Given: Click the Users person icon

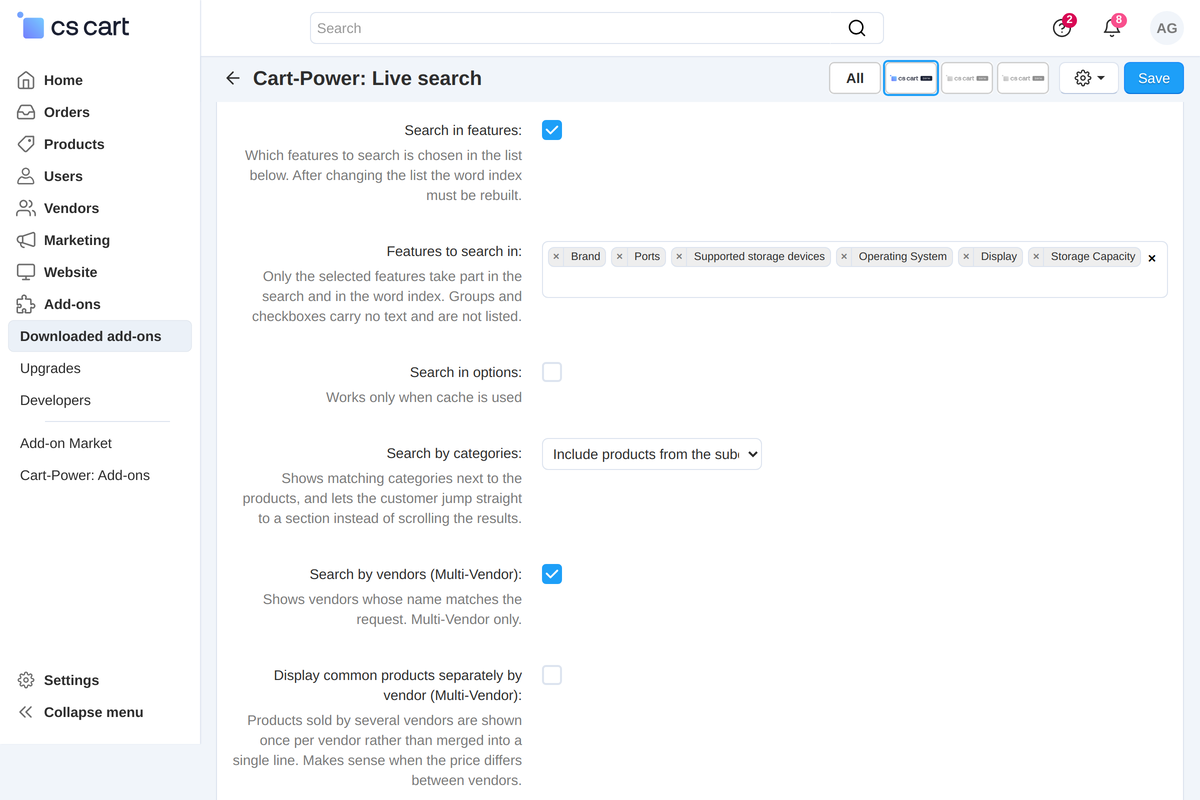Looking at the screenshot, I should coord(26,176).
